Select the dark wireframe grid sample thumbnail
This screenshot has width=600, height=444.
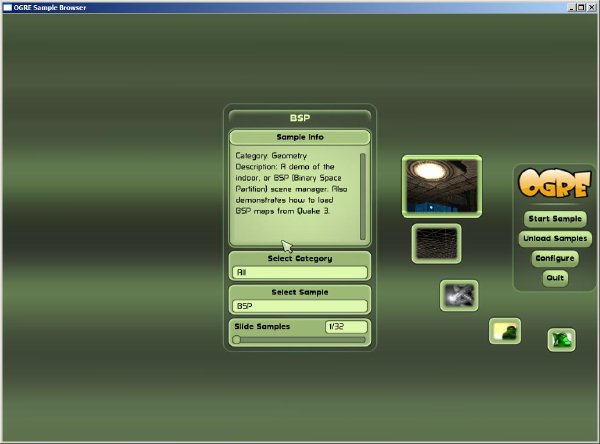tap(436, 243)
